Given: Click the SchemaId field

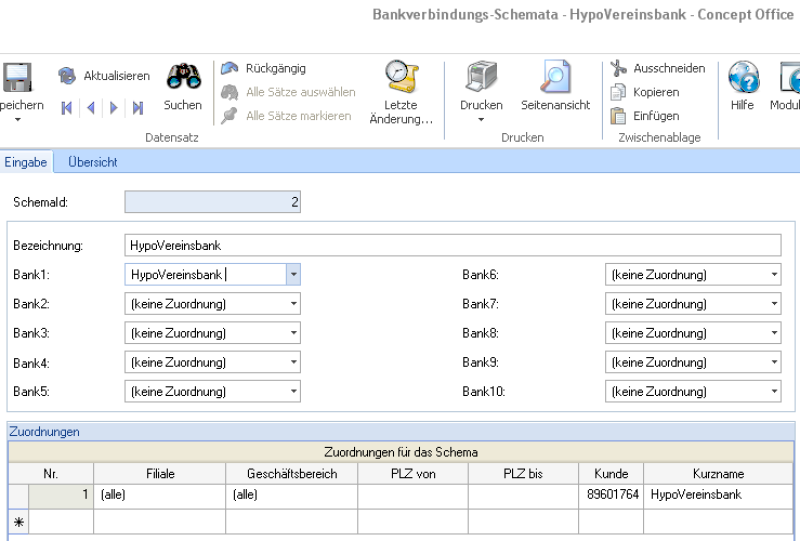Looking at the screenshot, I should (x=212, y=202).
